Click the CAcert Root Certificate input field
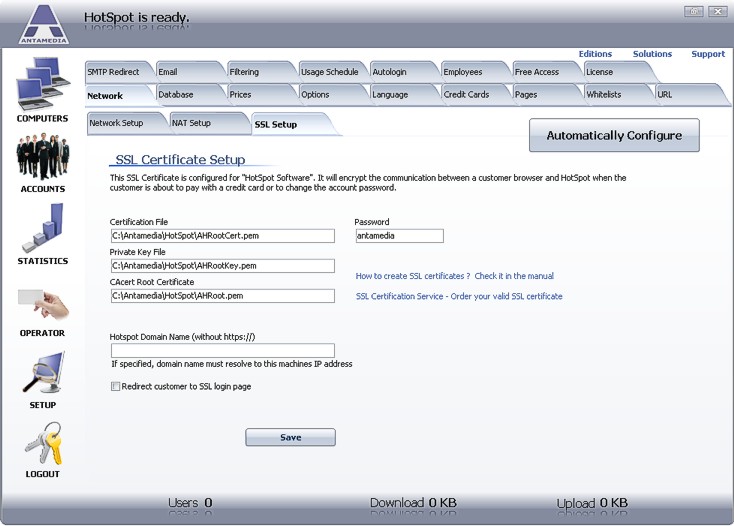The image size is (734, 526). pyautogui.click(x=223, y=295)
